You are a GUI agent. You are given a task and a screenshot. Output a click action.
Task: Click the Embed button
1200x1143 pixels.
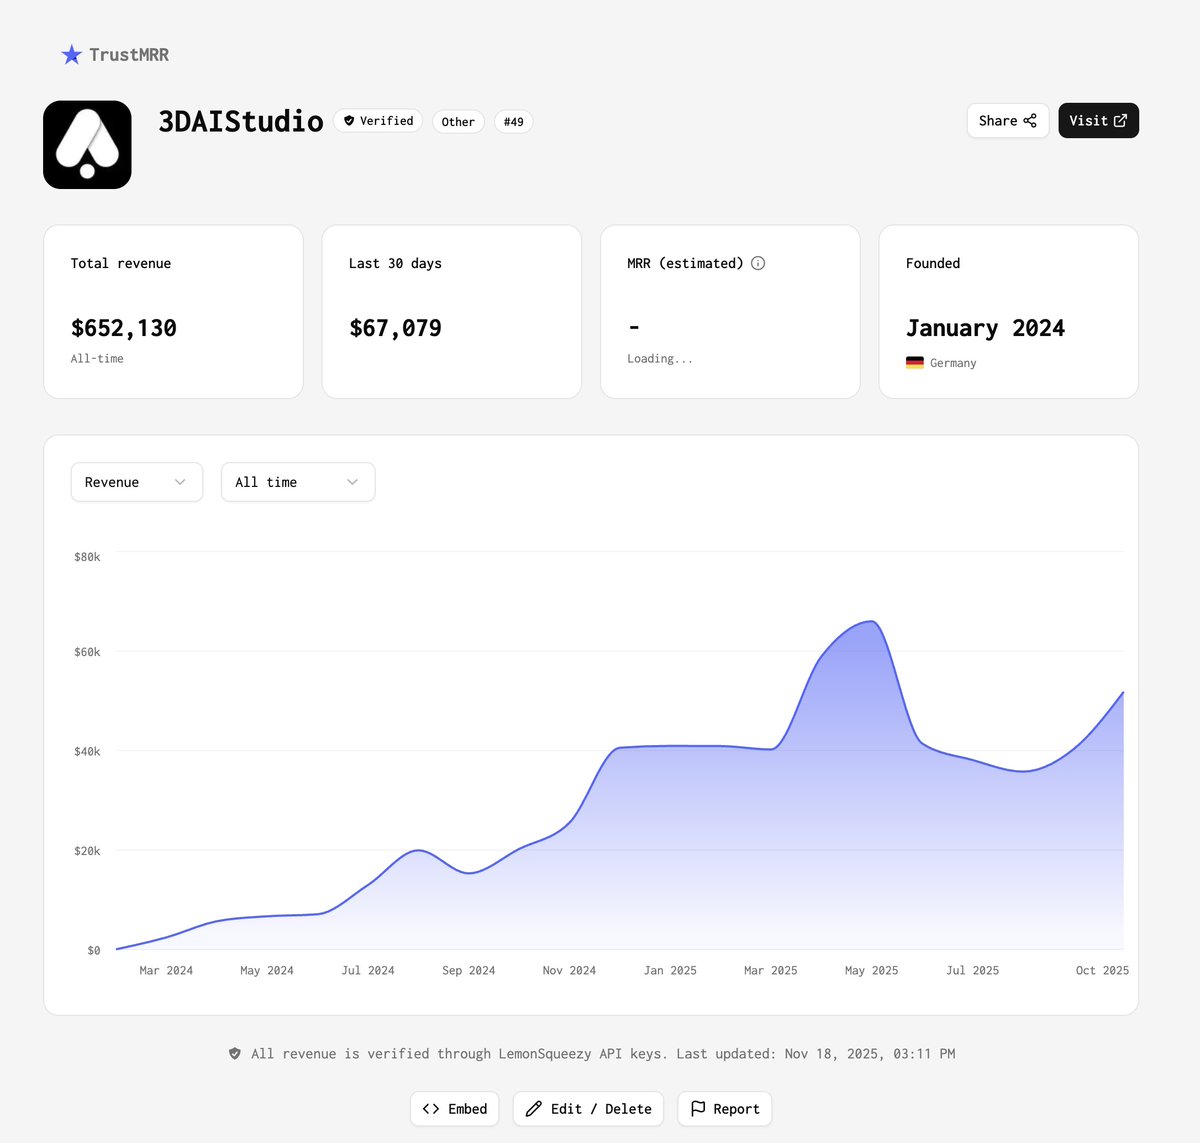tap(455, 1109)
